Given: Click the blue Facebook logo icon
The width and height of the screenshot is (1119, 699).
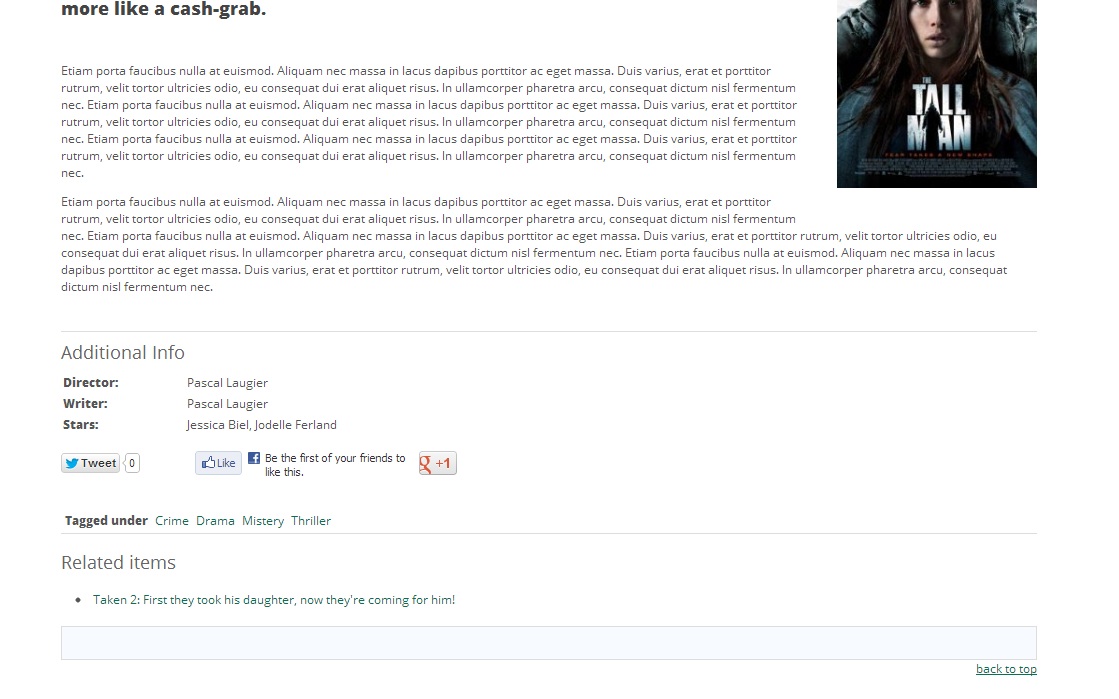Looking at the screenshot, I should coord(254,458).
